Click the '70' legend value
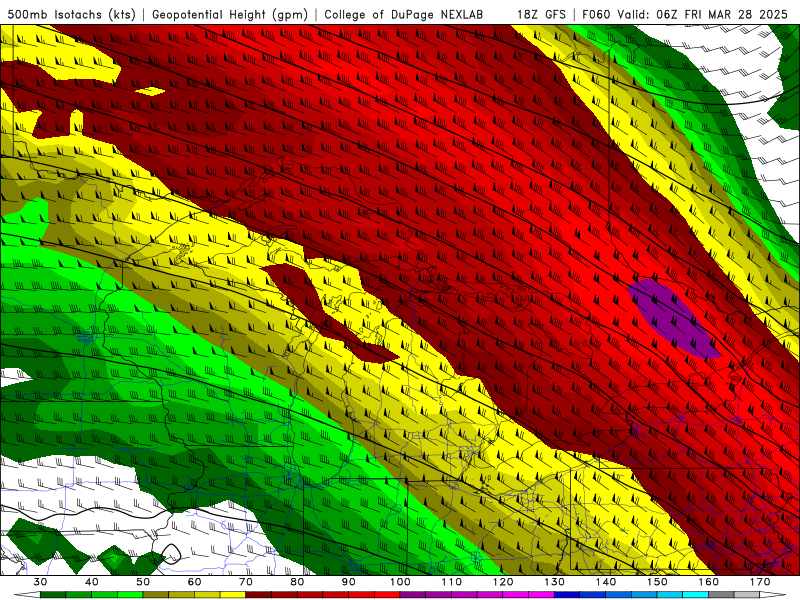This screenshot has height=600, width=800. coord(246,582)
